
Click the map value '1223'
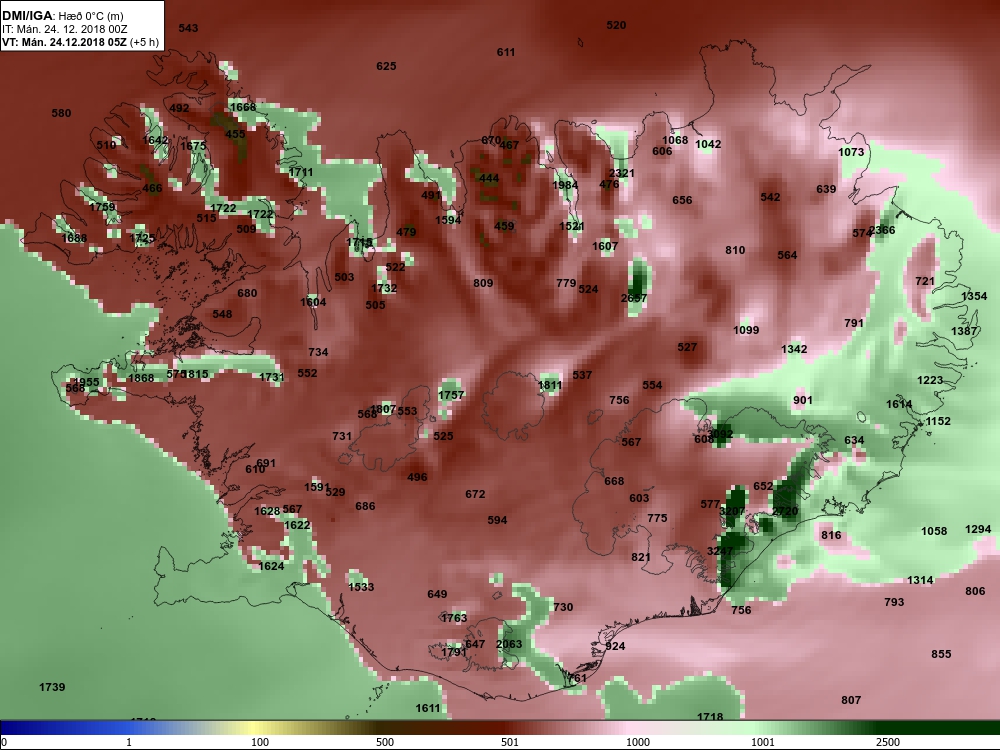[930, 381]
